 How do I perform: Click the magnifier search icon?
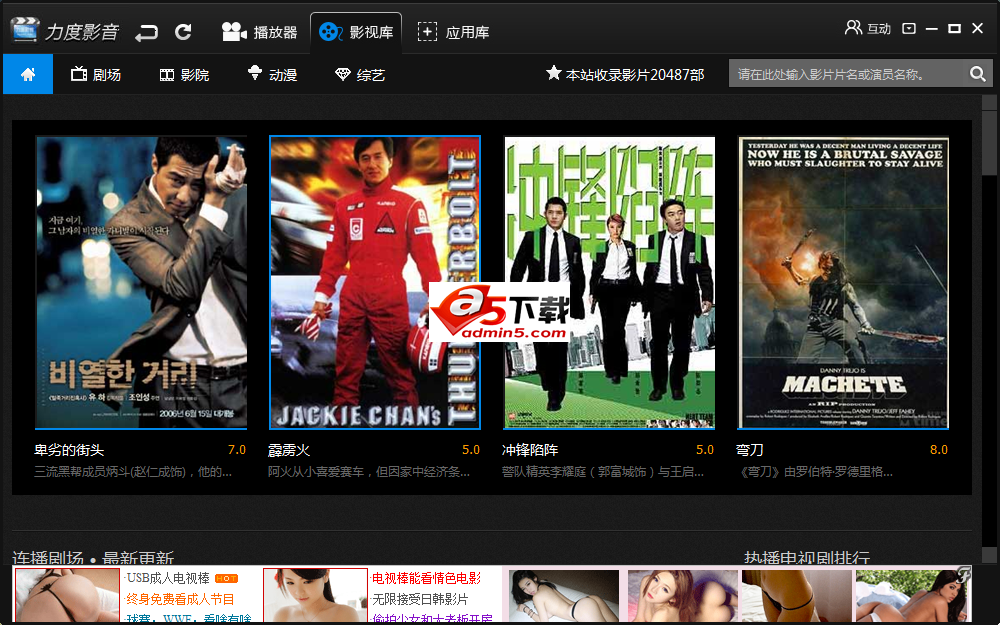tap(978, 74)
